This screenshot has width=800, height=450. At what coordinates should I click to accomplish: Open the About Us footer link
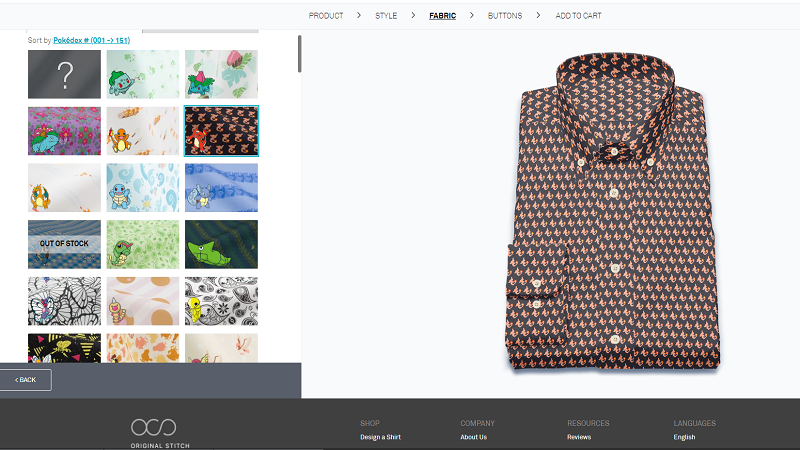pyautogui.click(x=473, y=437)
